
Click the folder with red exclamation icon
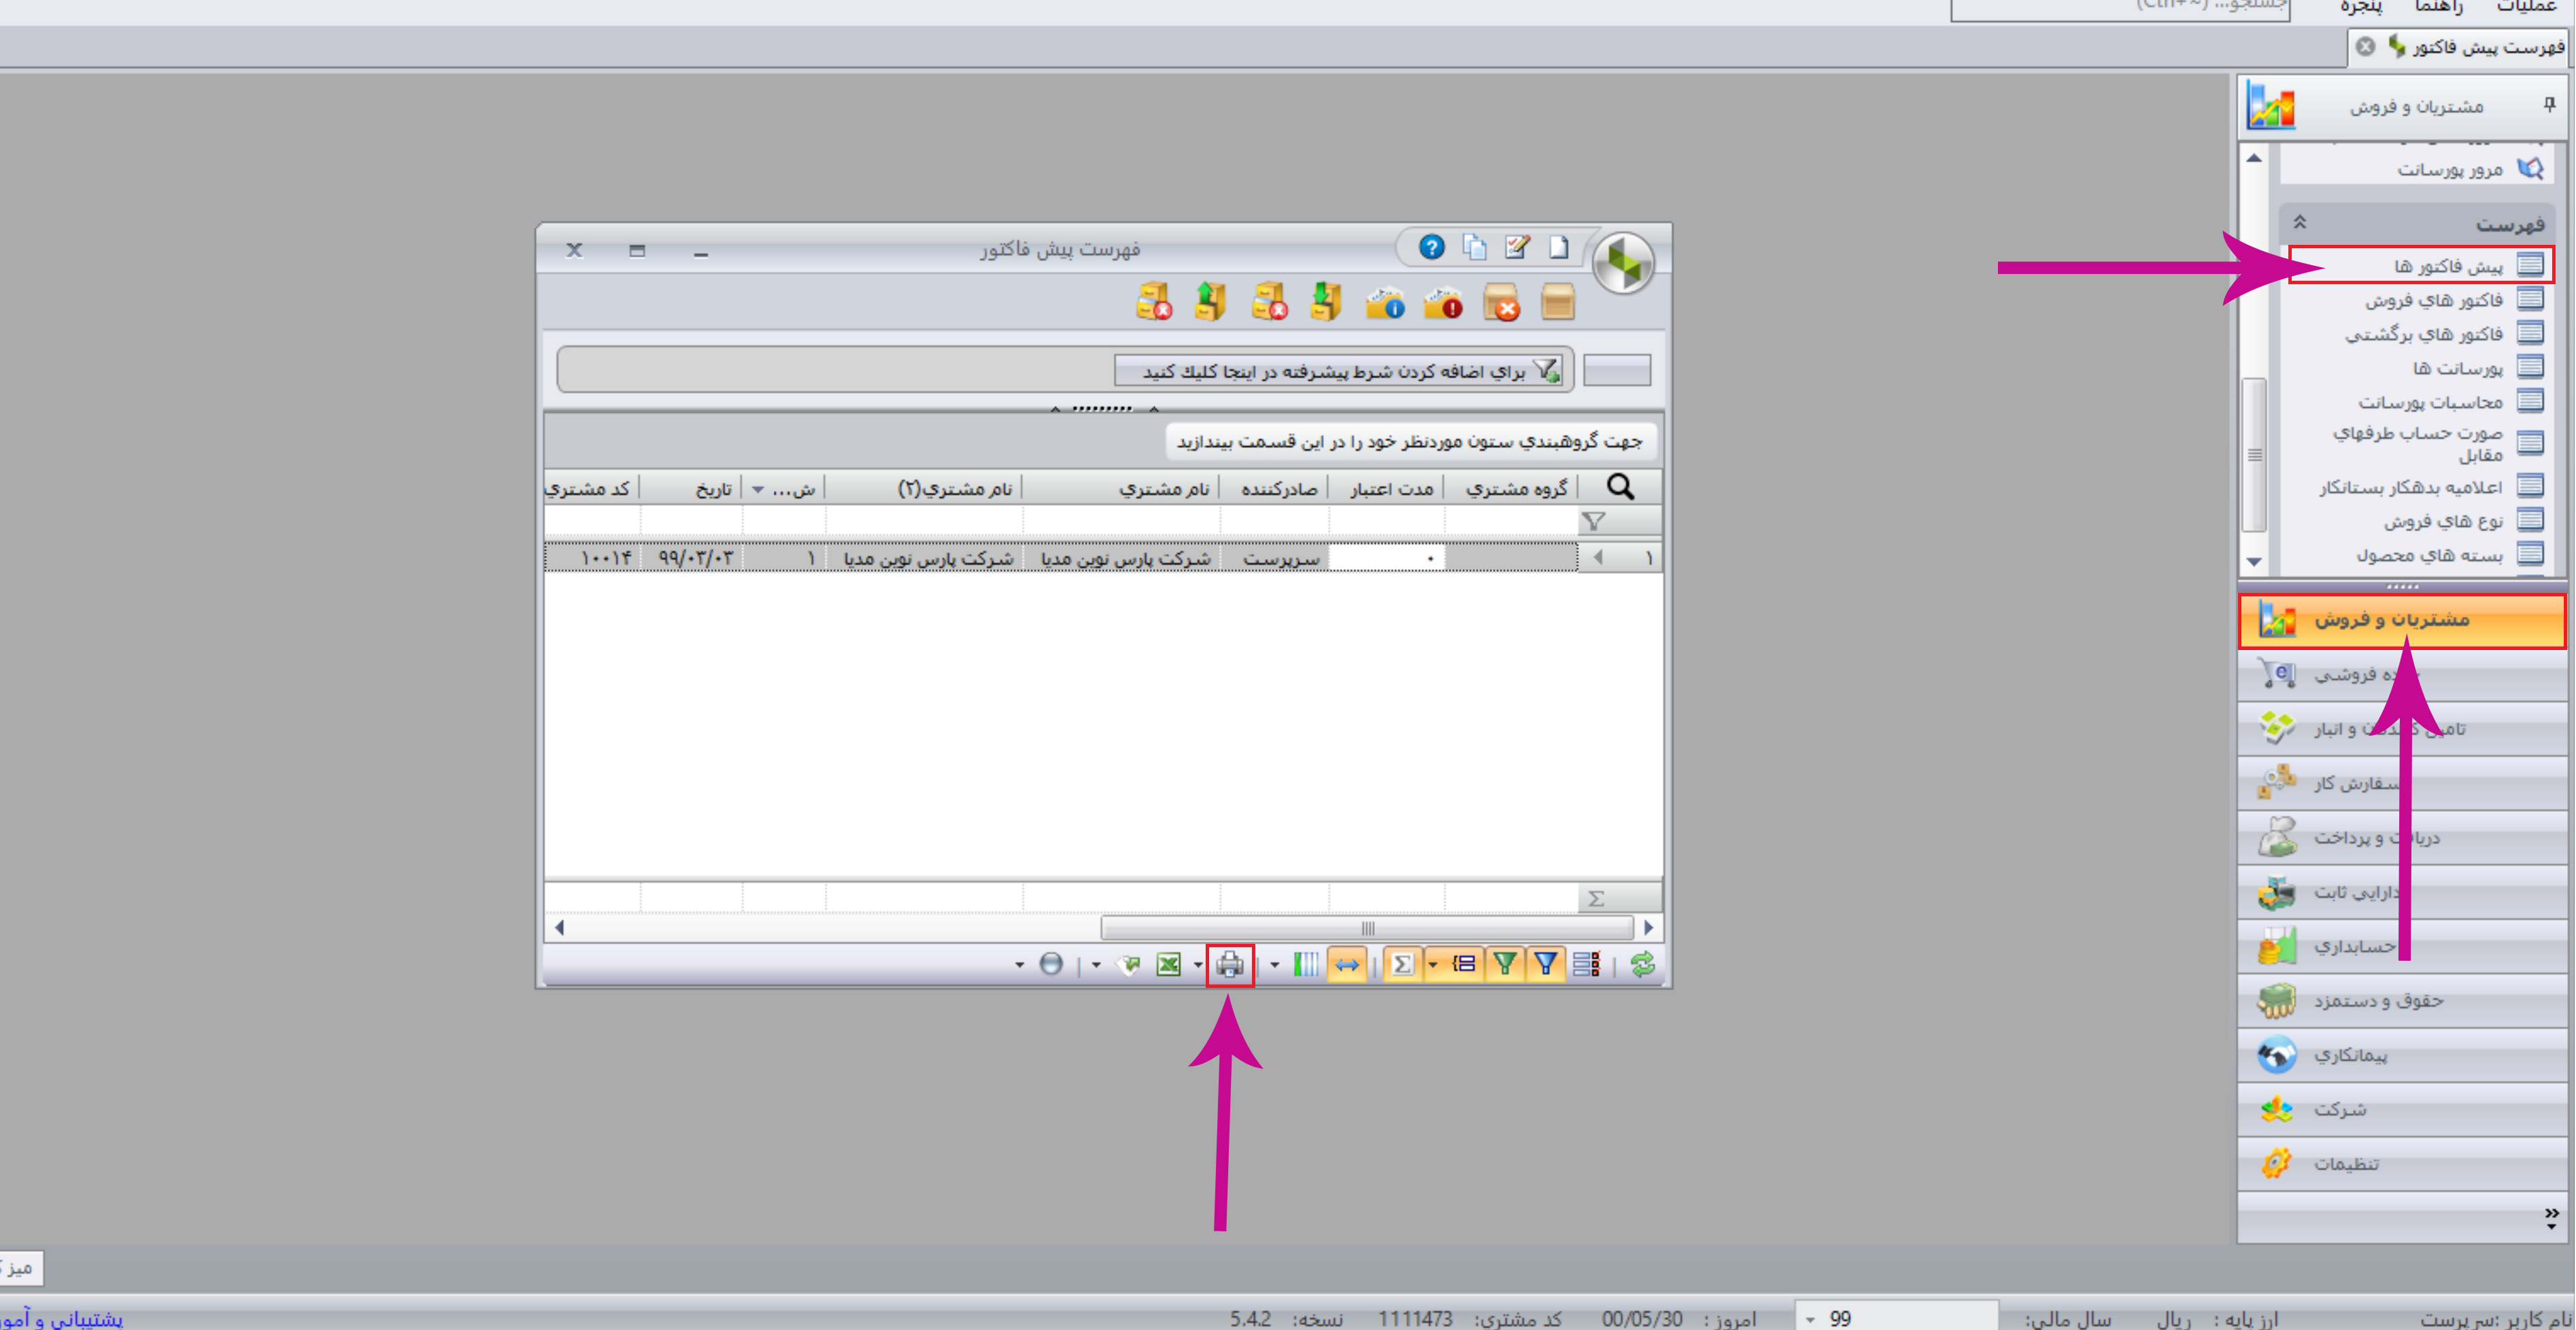pyautogui.click(x=1443, y=302)
